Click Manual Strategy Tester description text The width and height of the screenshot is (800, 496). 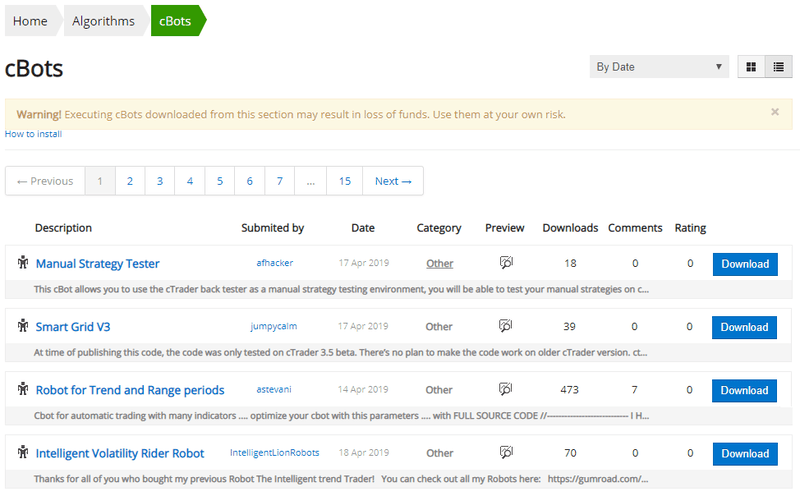[x=341, y=289]
